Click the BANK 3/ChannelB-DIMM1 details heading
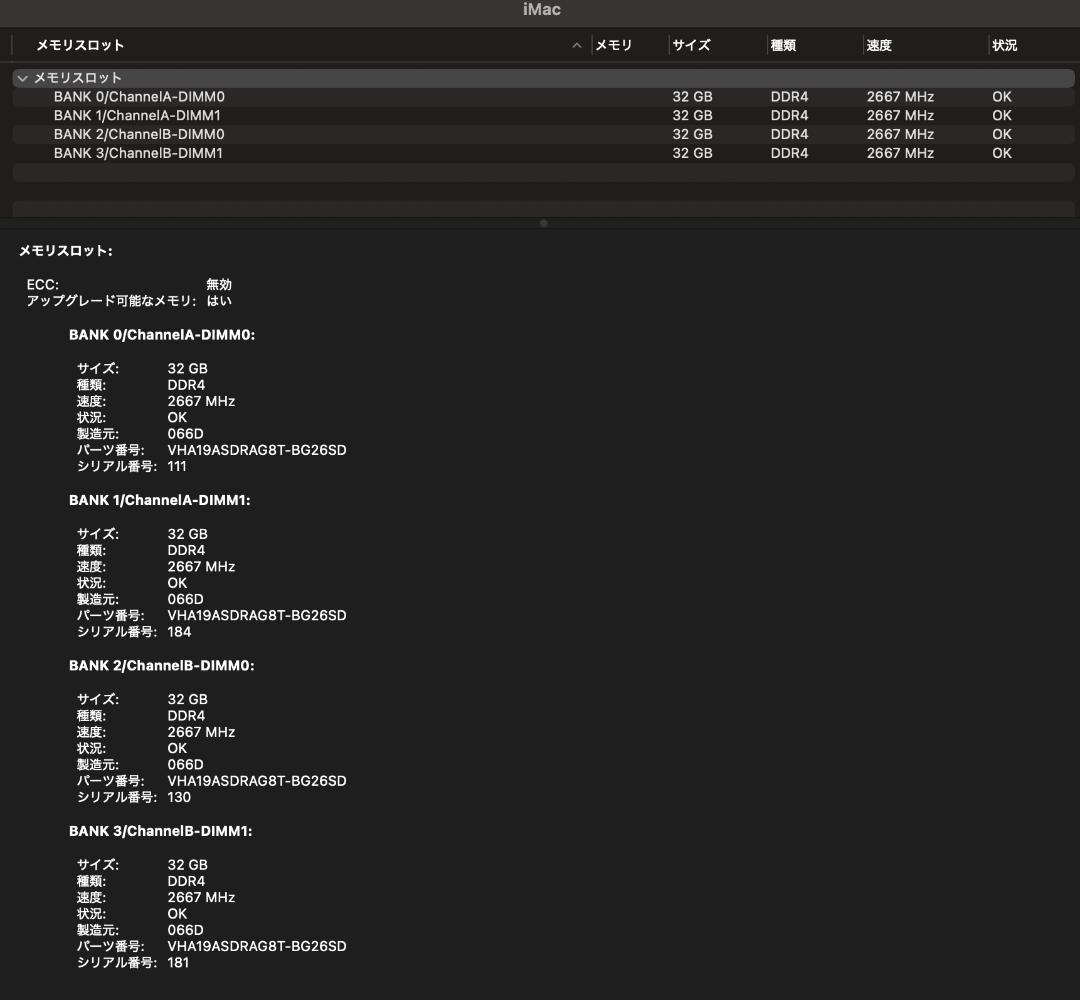Image resolution: width=1080 pixels, height=1000 pixels. [160, 831]
